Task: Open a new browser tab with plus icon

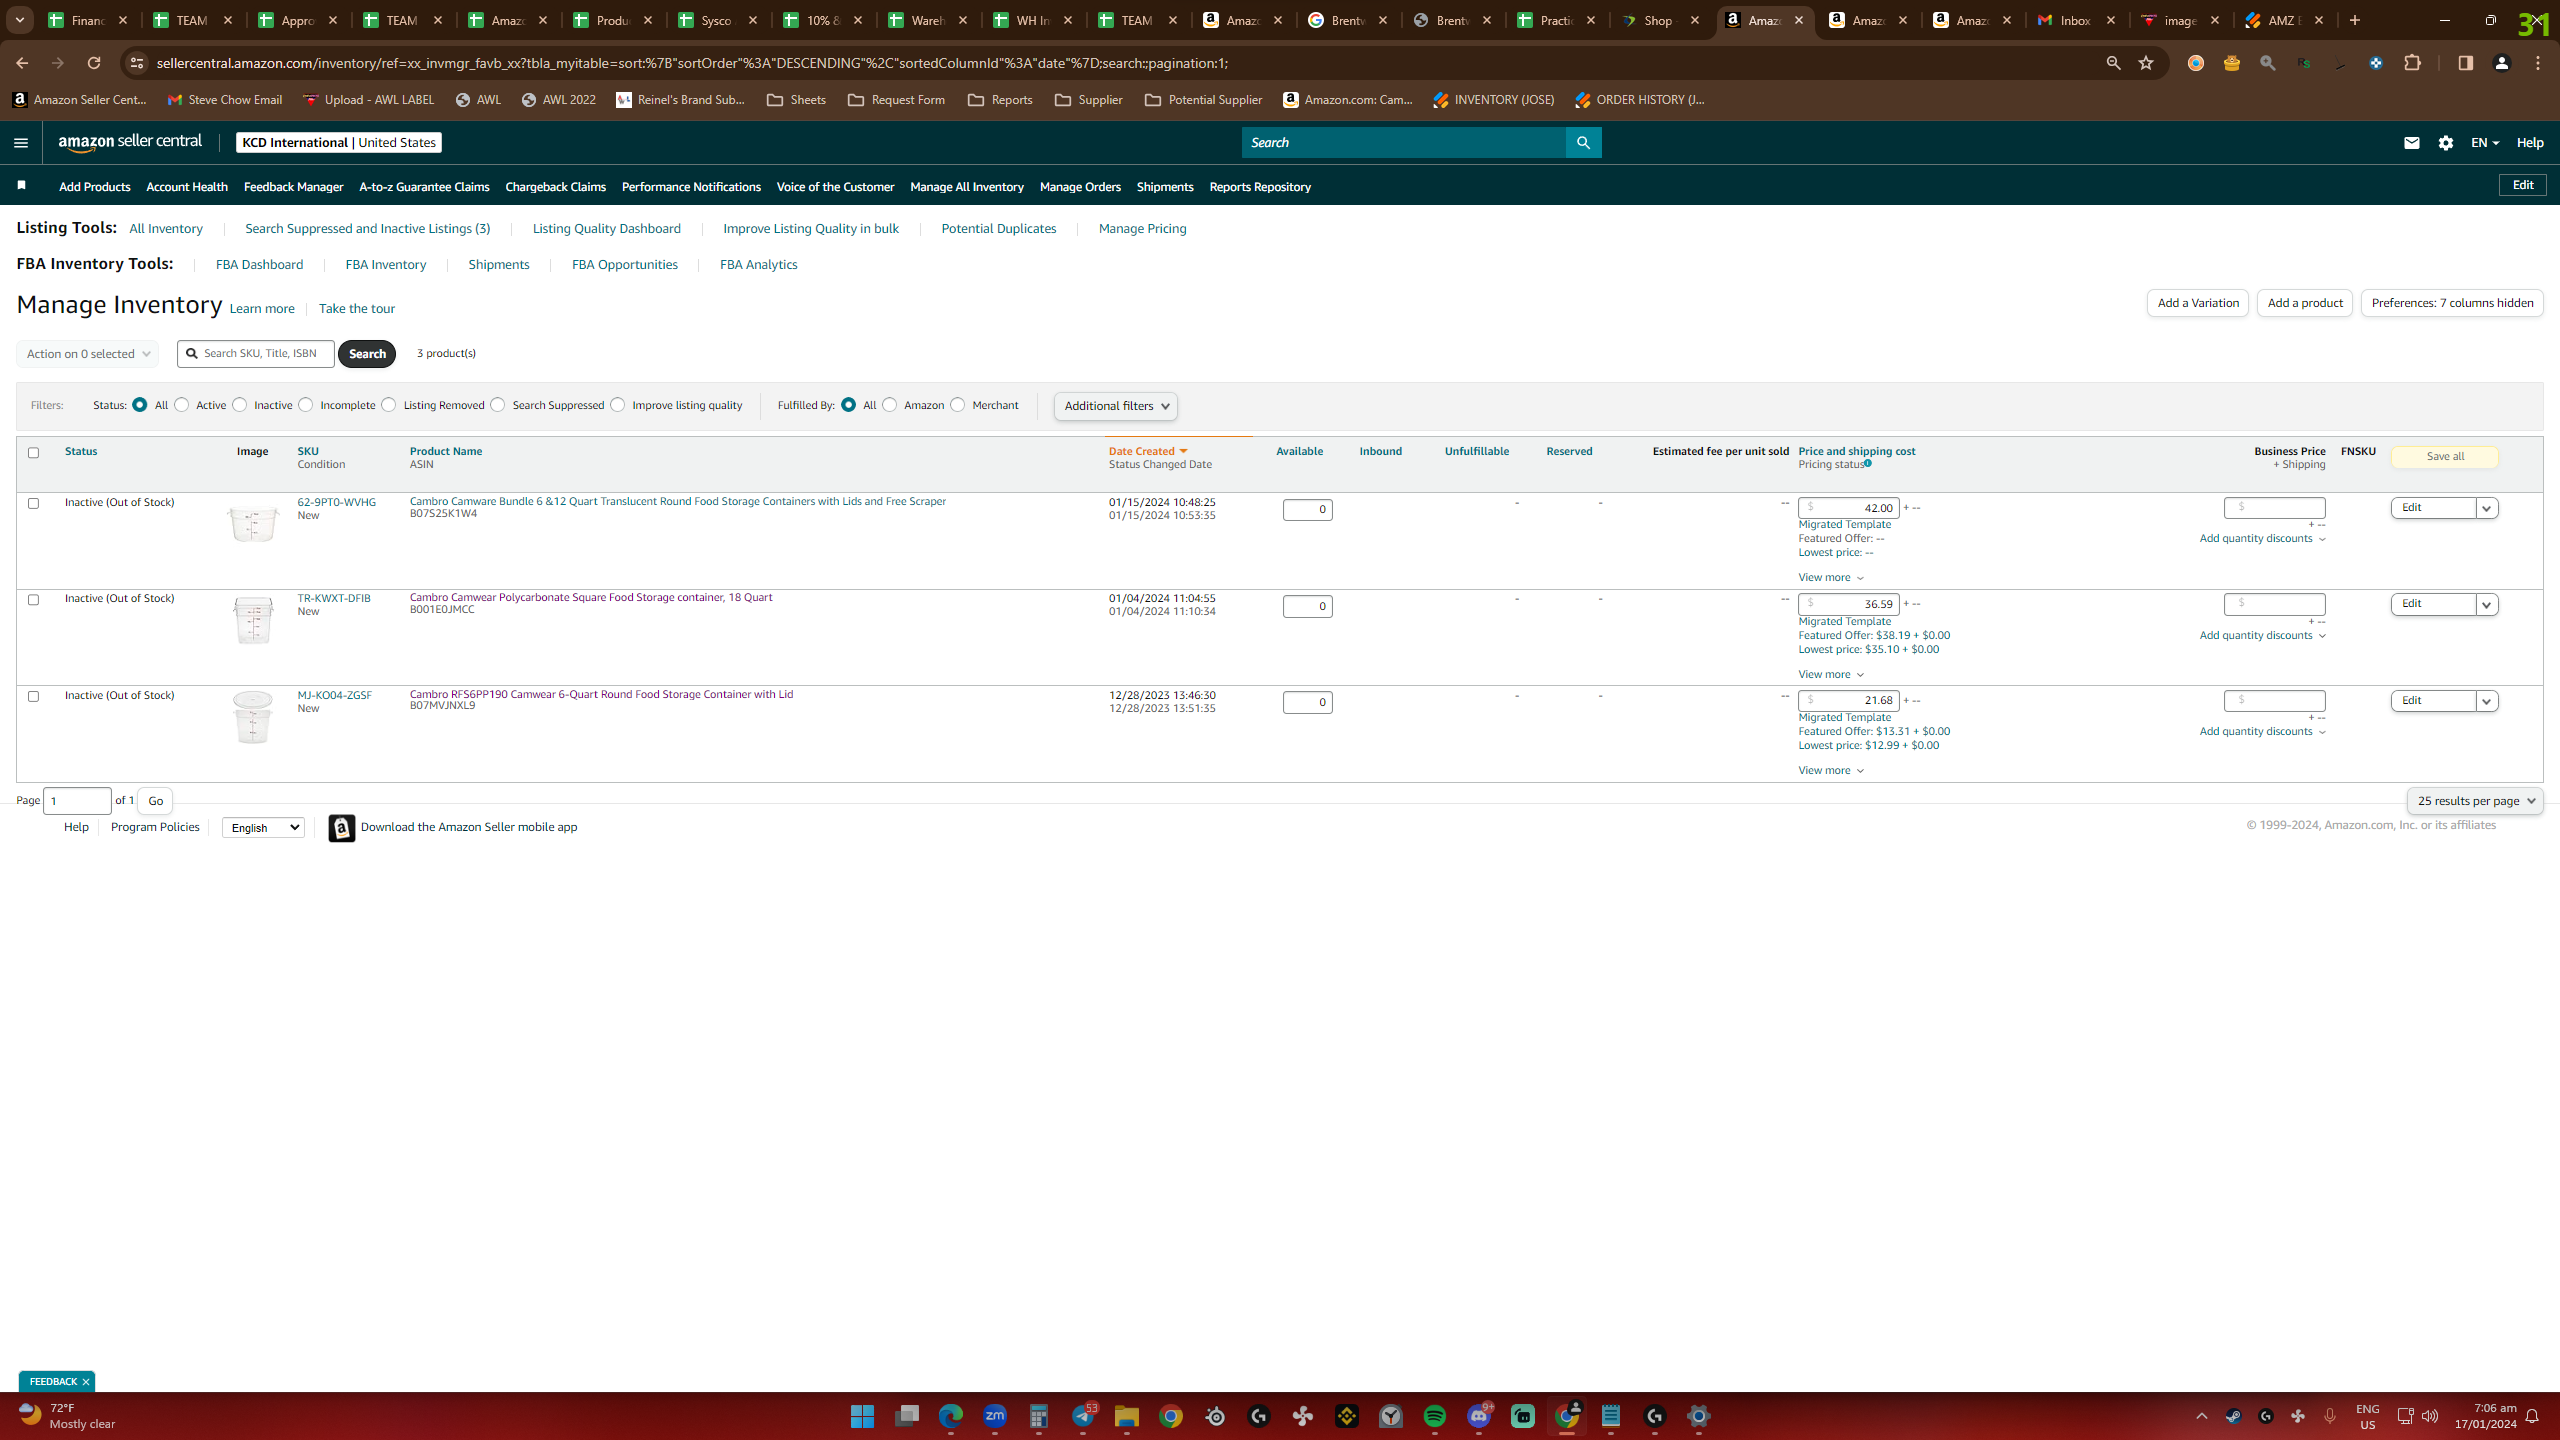Action: (2355, 20)
